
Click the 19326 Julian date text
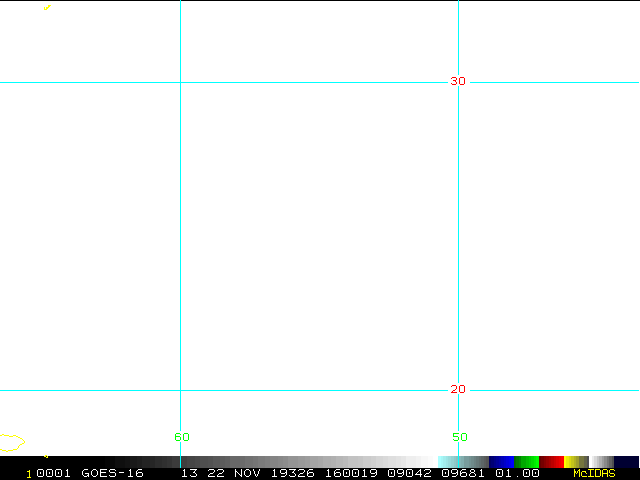click(301, 473)
